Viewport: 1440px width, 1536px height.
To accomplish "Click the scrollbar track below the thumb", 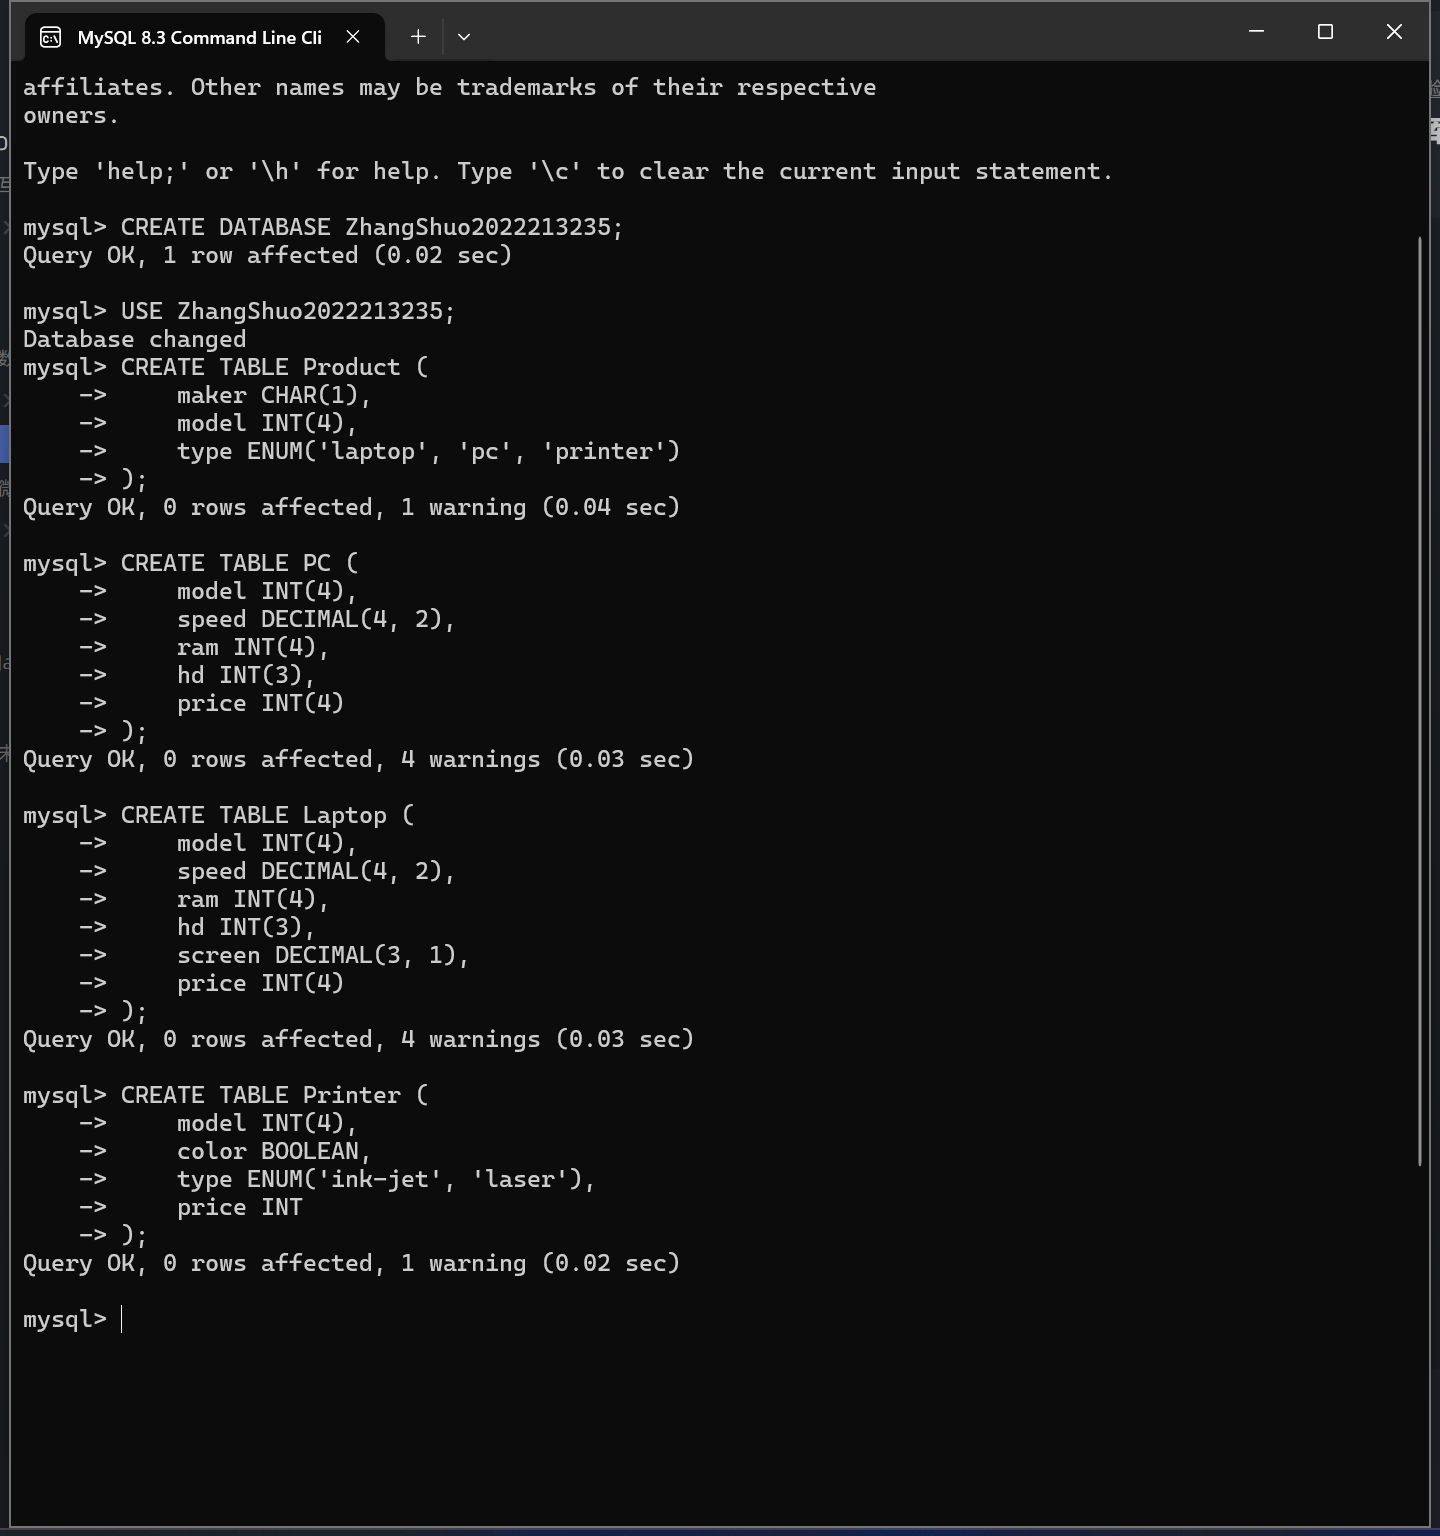I will pyautogui.click(x=1420, y=1340).
